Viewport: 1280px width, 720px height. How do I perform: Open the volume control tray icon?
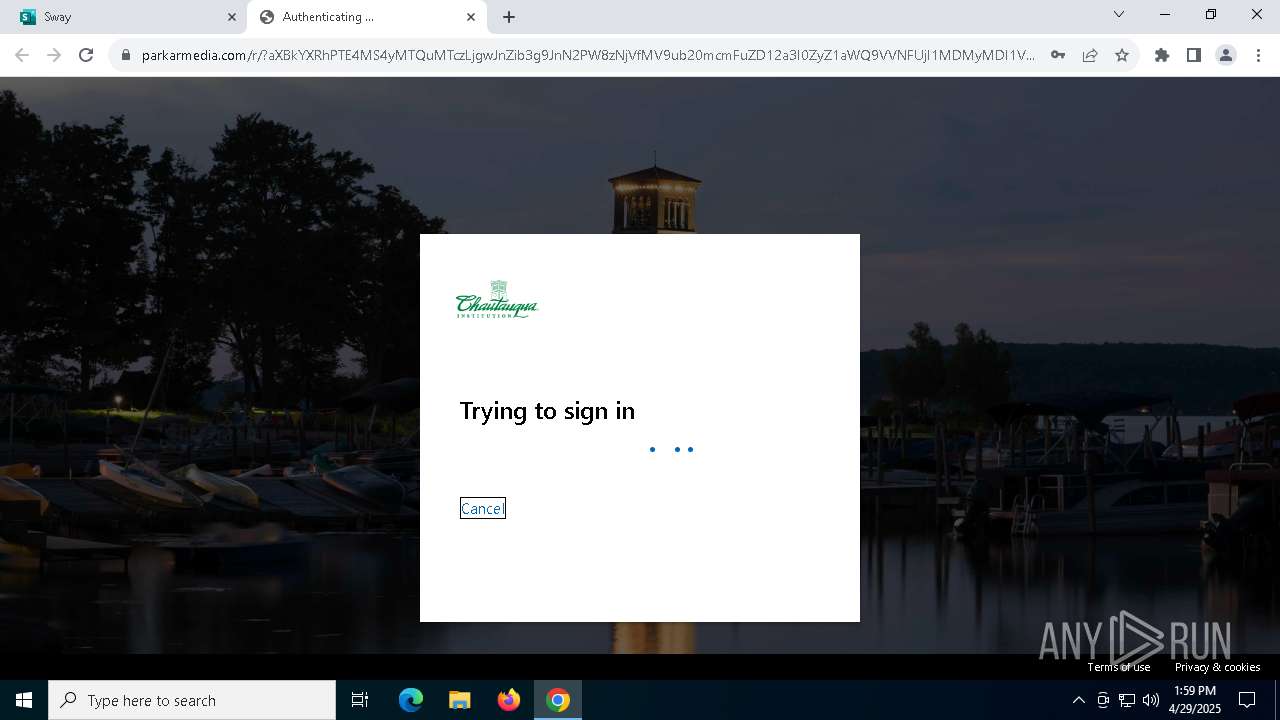(x=1151, y=700)
